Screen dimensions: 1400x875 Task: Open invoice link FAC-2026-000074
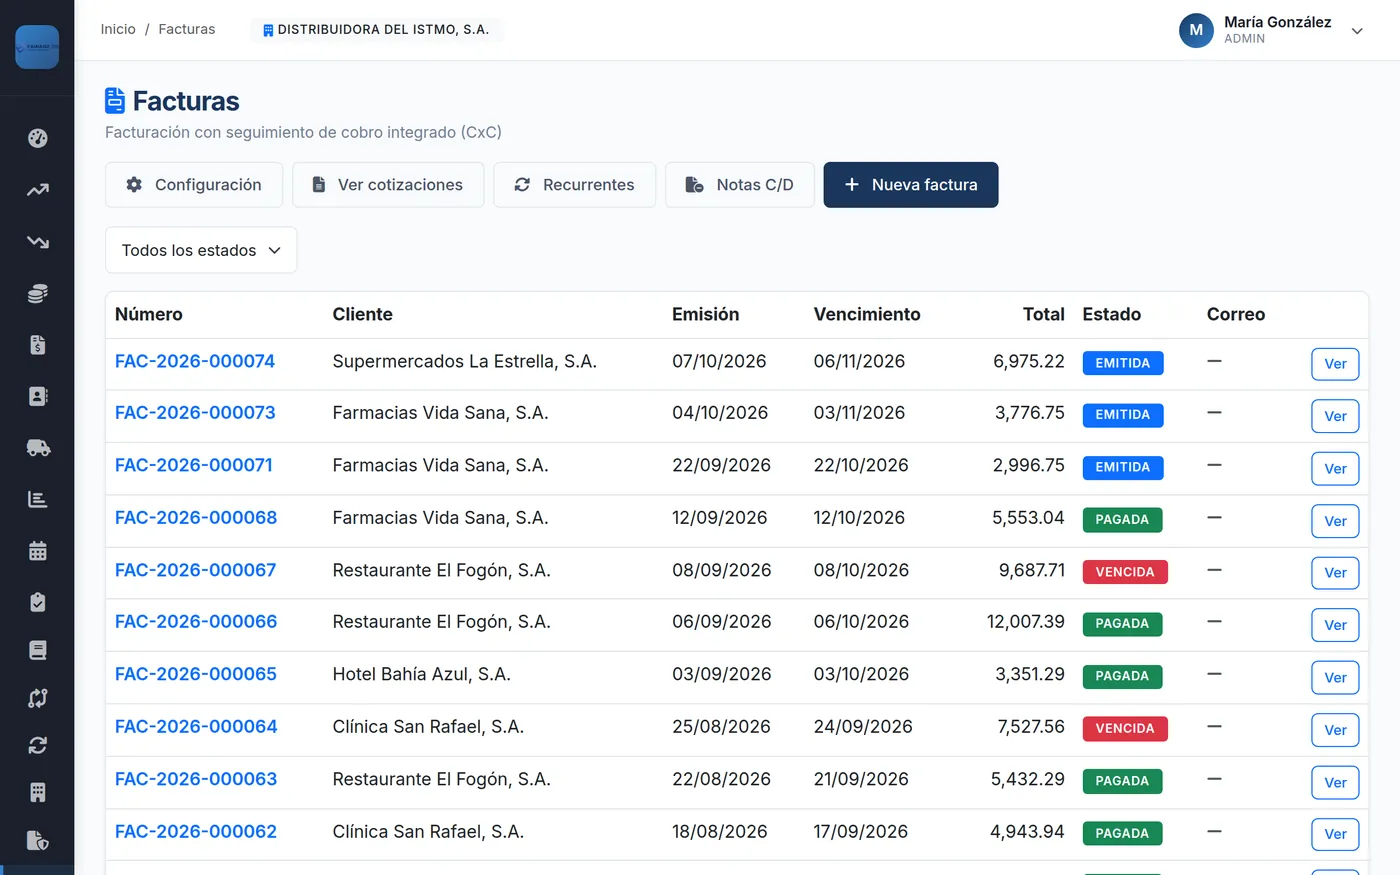pos(195,361)
